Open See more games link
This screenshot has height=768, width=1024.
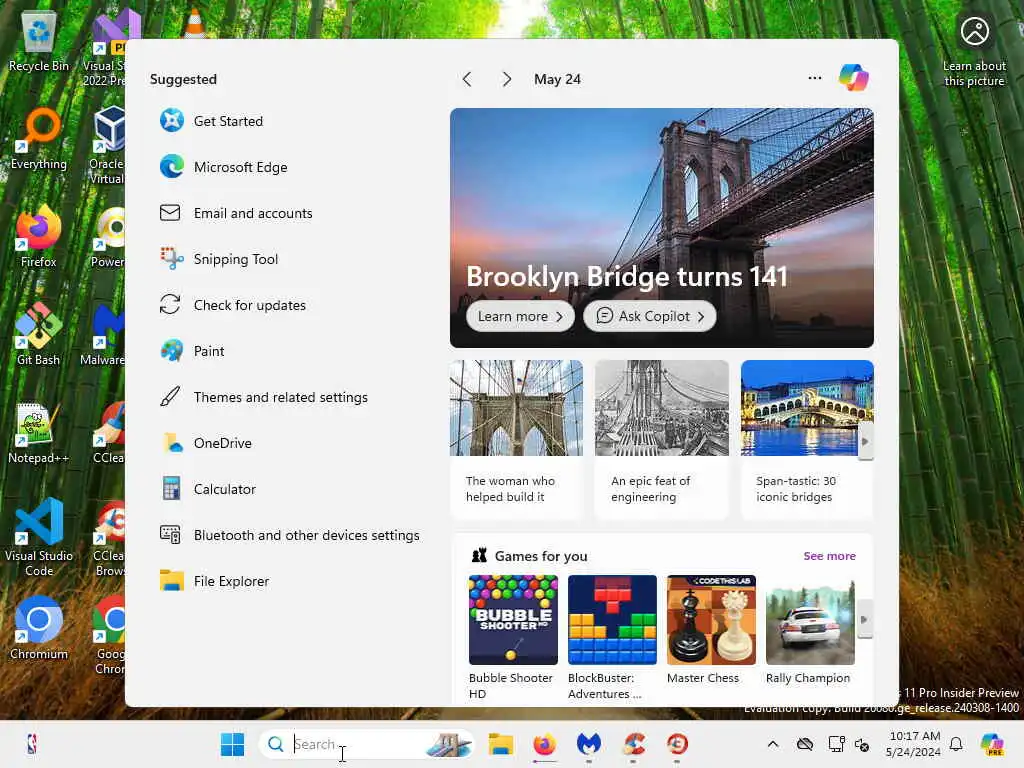click(x=829, y=556)
